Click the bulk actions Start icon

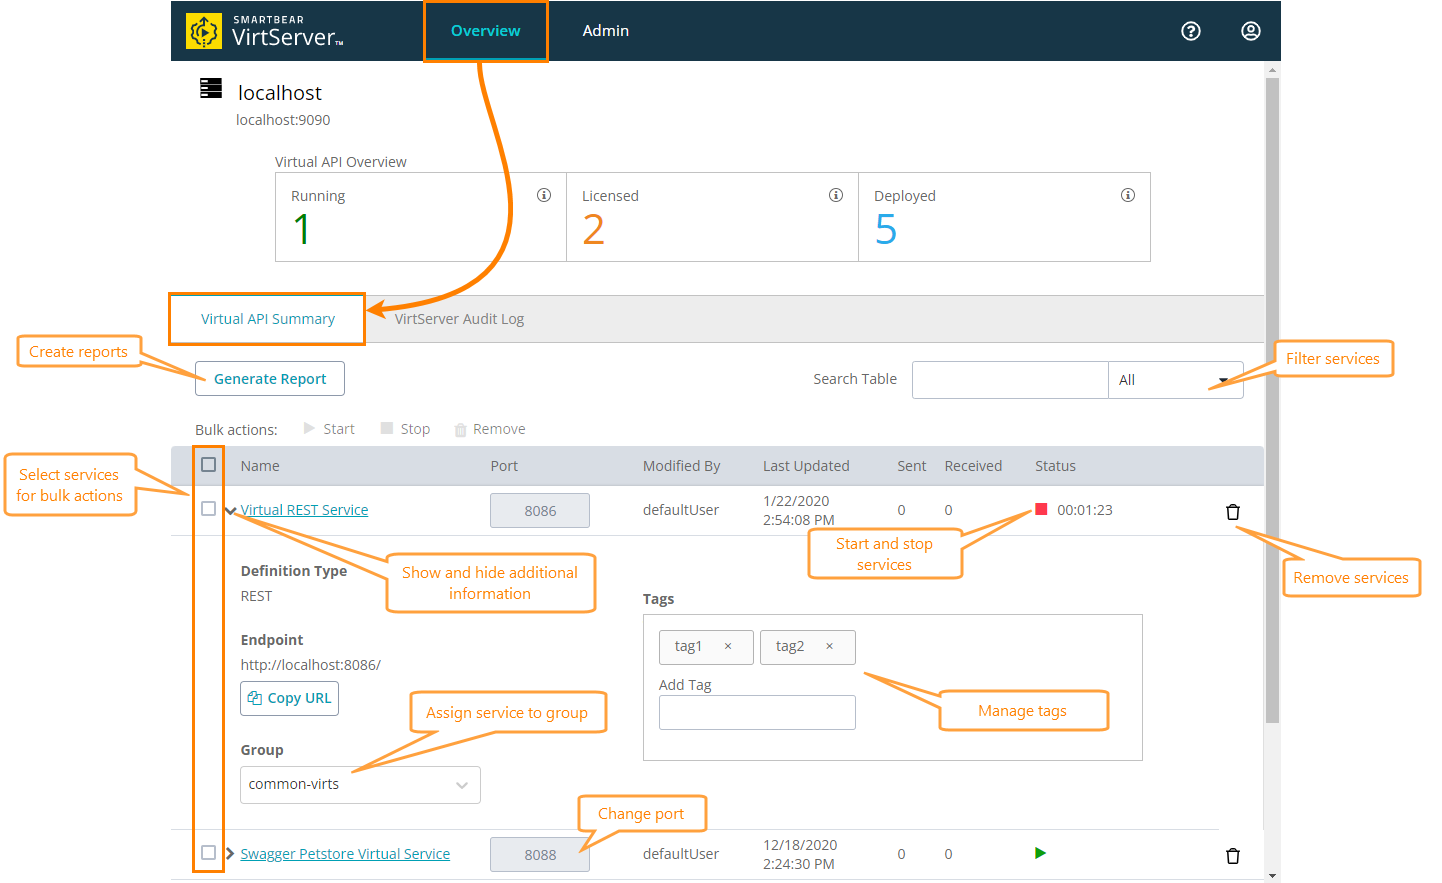(310, 428)
